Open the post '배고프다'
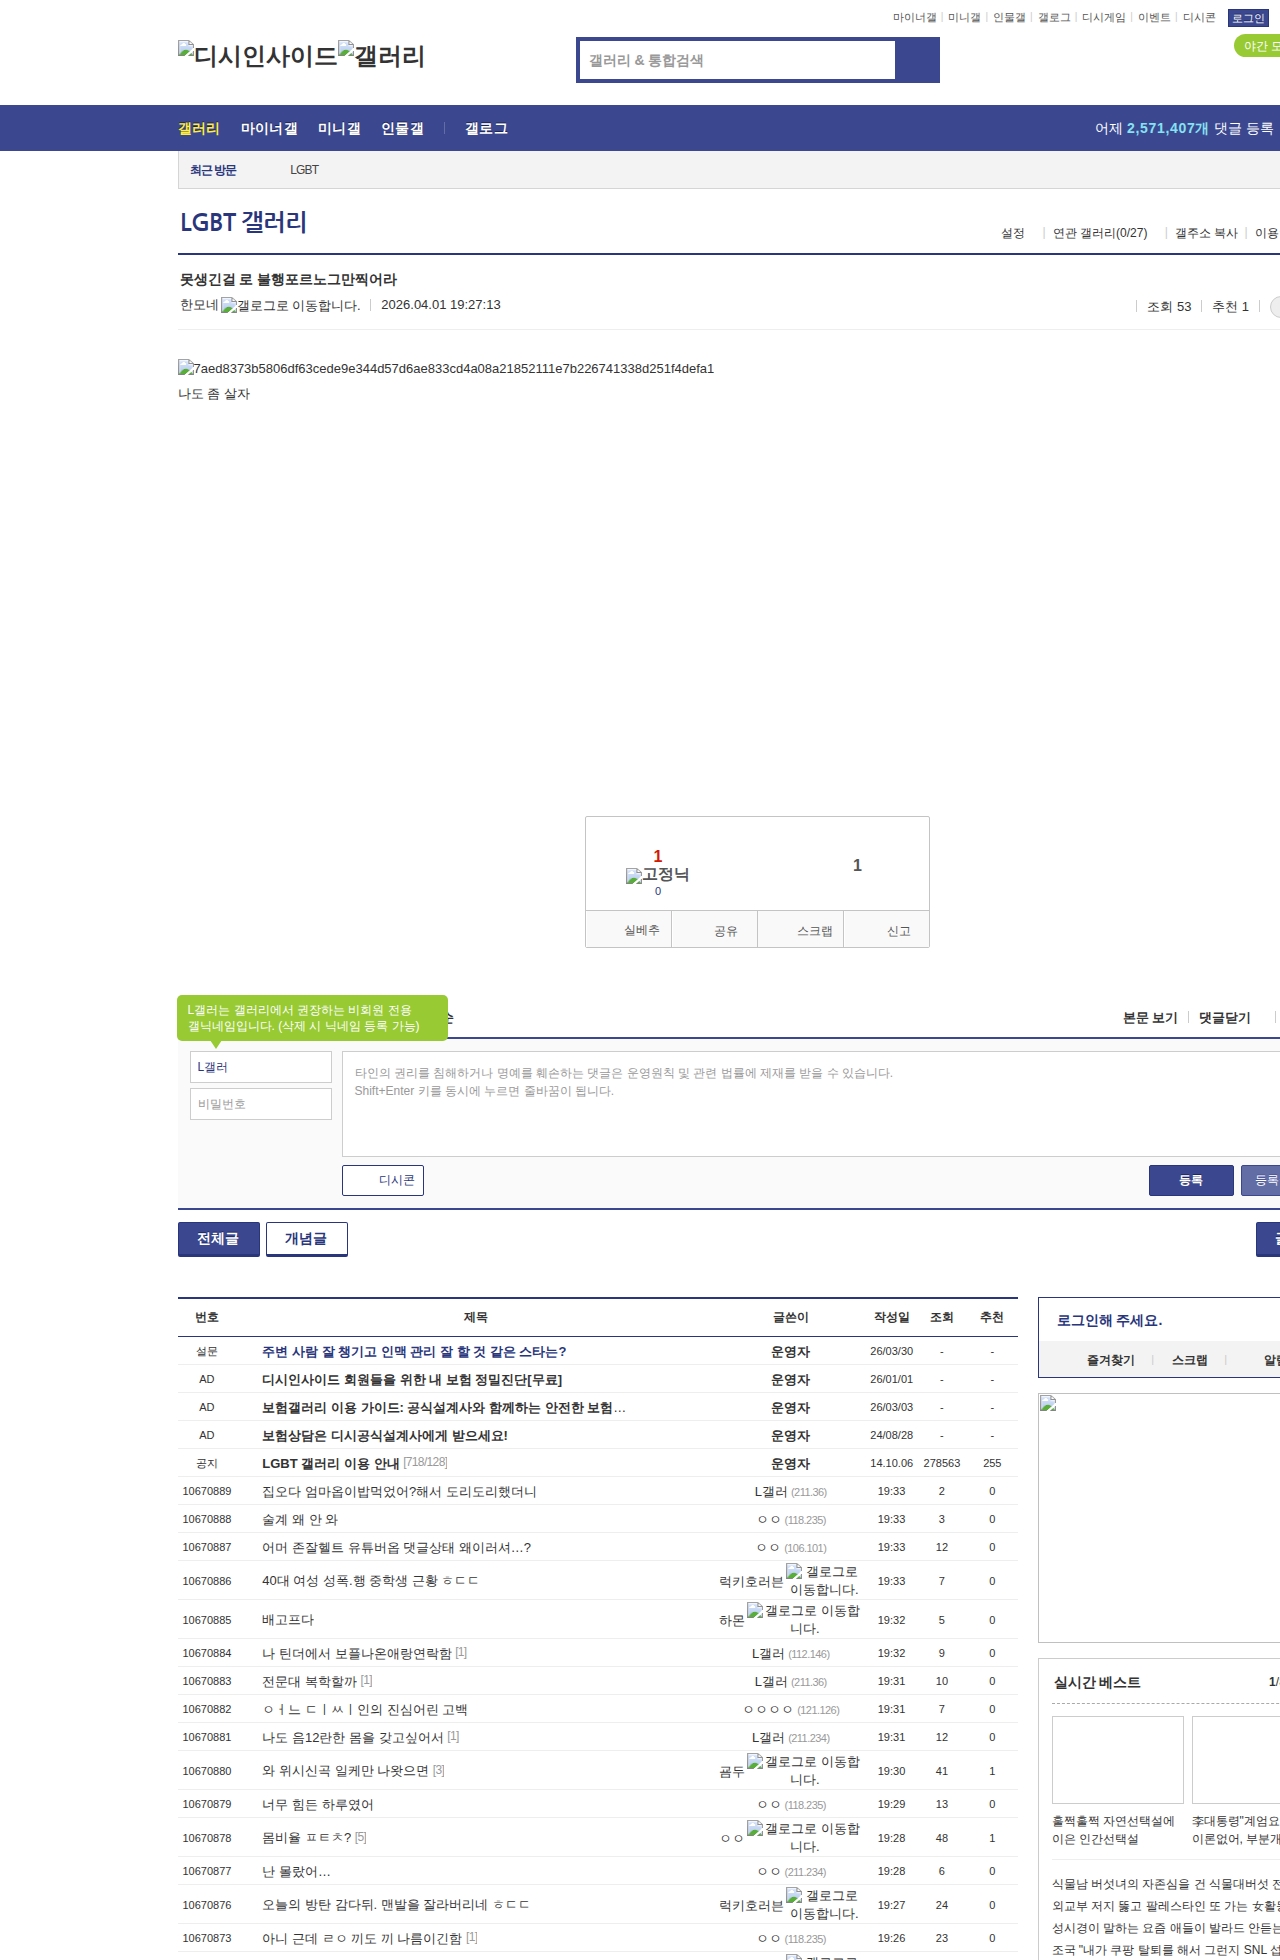This screenshot has height=1960, width=1280. (x=288, y=1620)
